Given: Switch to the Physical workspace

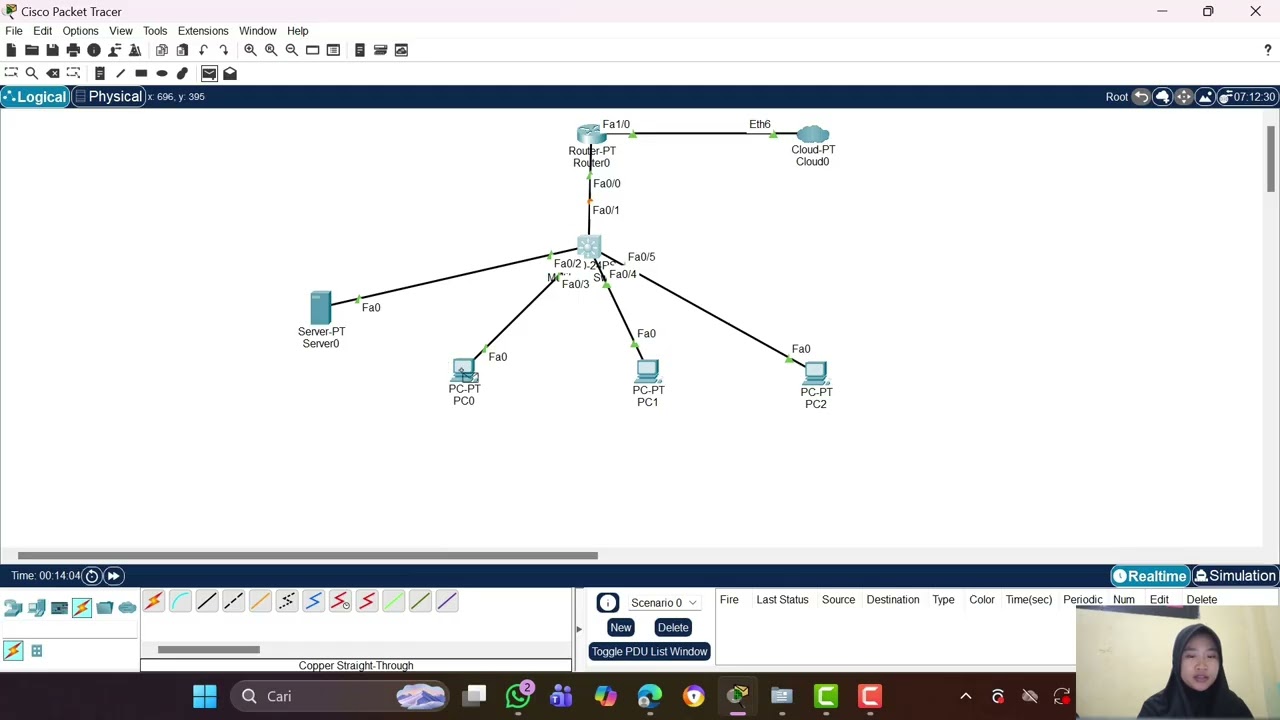Looking at the screenshot, I should (108, 97).
